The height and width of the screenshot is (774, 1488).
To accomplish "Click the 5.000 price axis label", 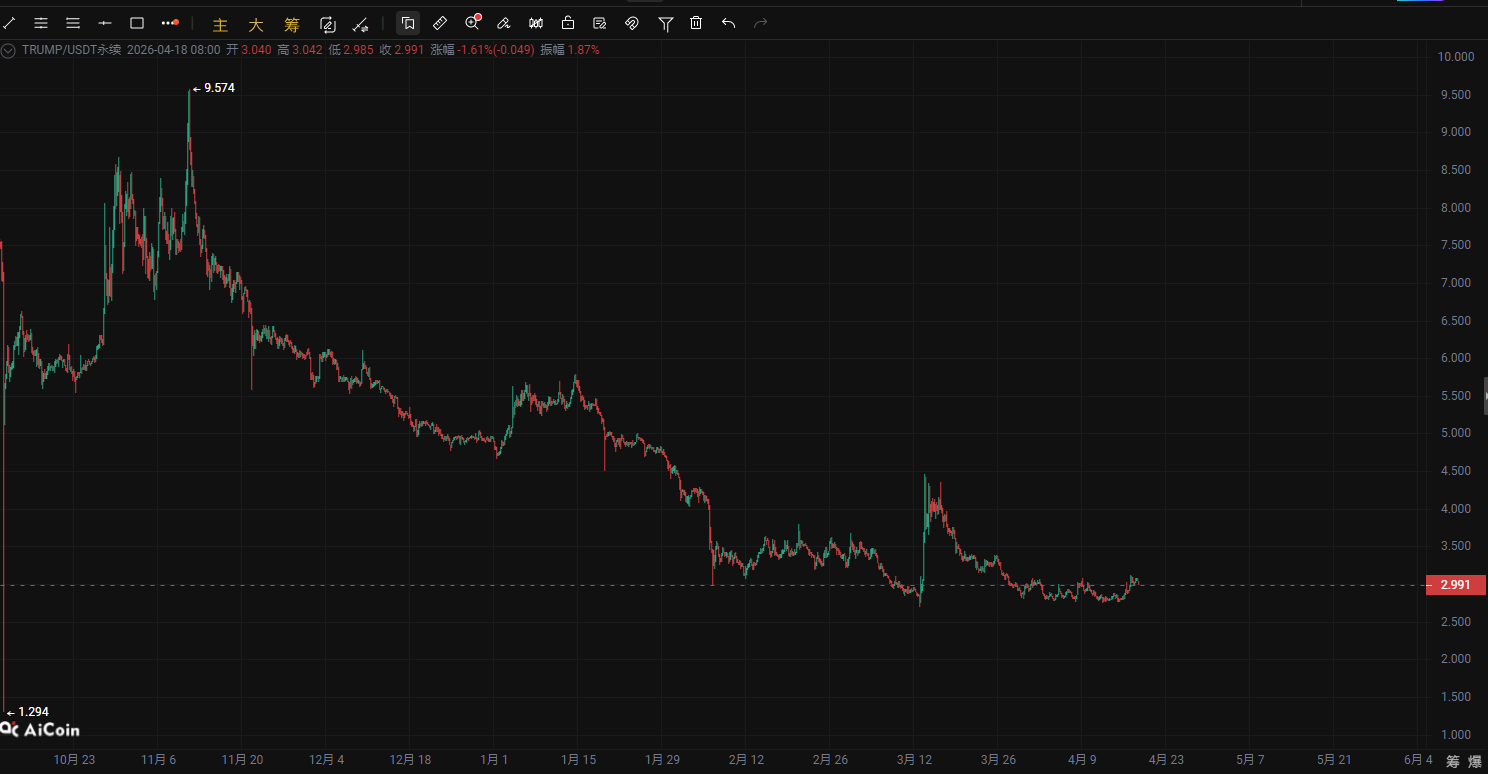I will point(1456,433).
